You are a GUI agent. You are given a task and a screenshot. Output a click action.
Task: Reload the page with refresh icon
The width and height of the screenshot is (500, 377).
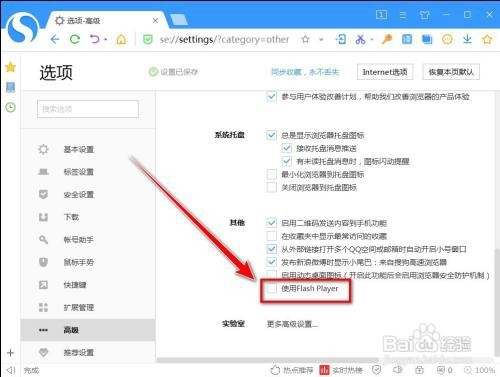[75, 39]
